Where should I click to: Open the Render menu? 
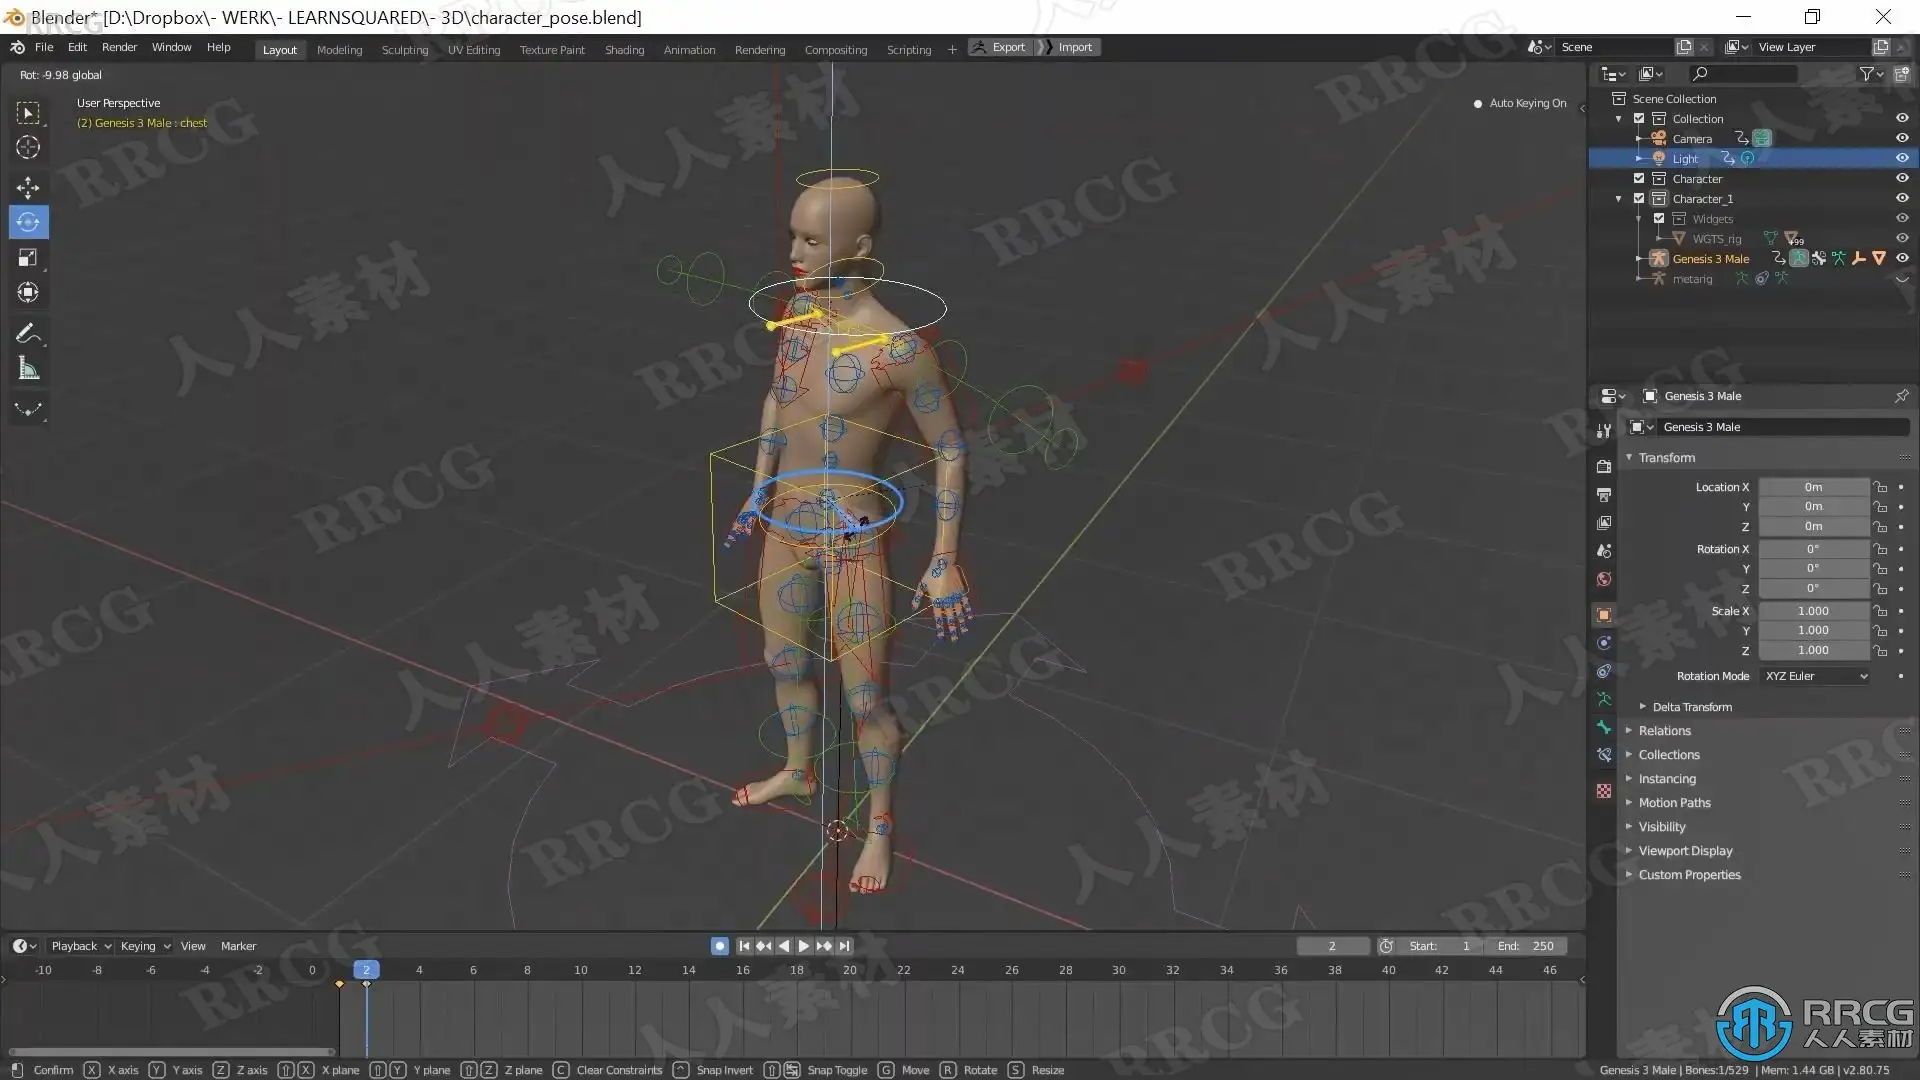point(119,47)
